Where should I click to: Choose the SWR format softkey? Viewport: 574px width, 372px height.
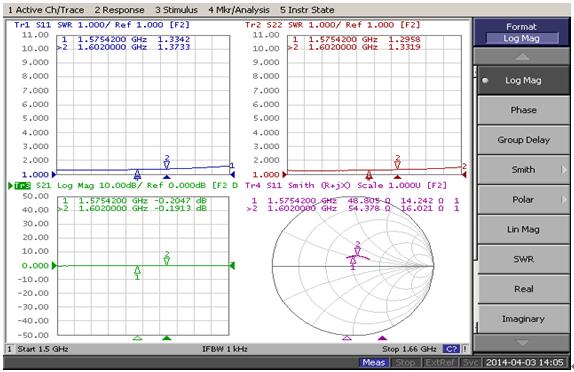[x=523, y=259]
